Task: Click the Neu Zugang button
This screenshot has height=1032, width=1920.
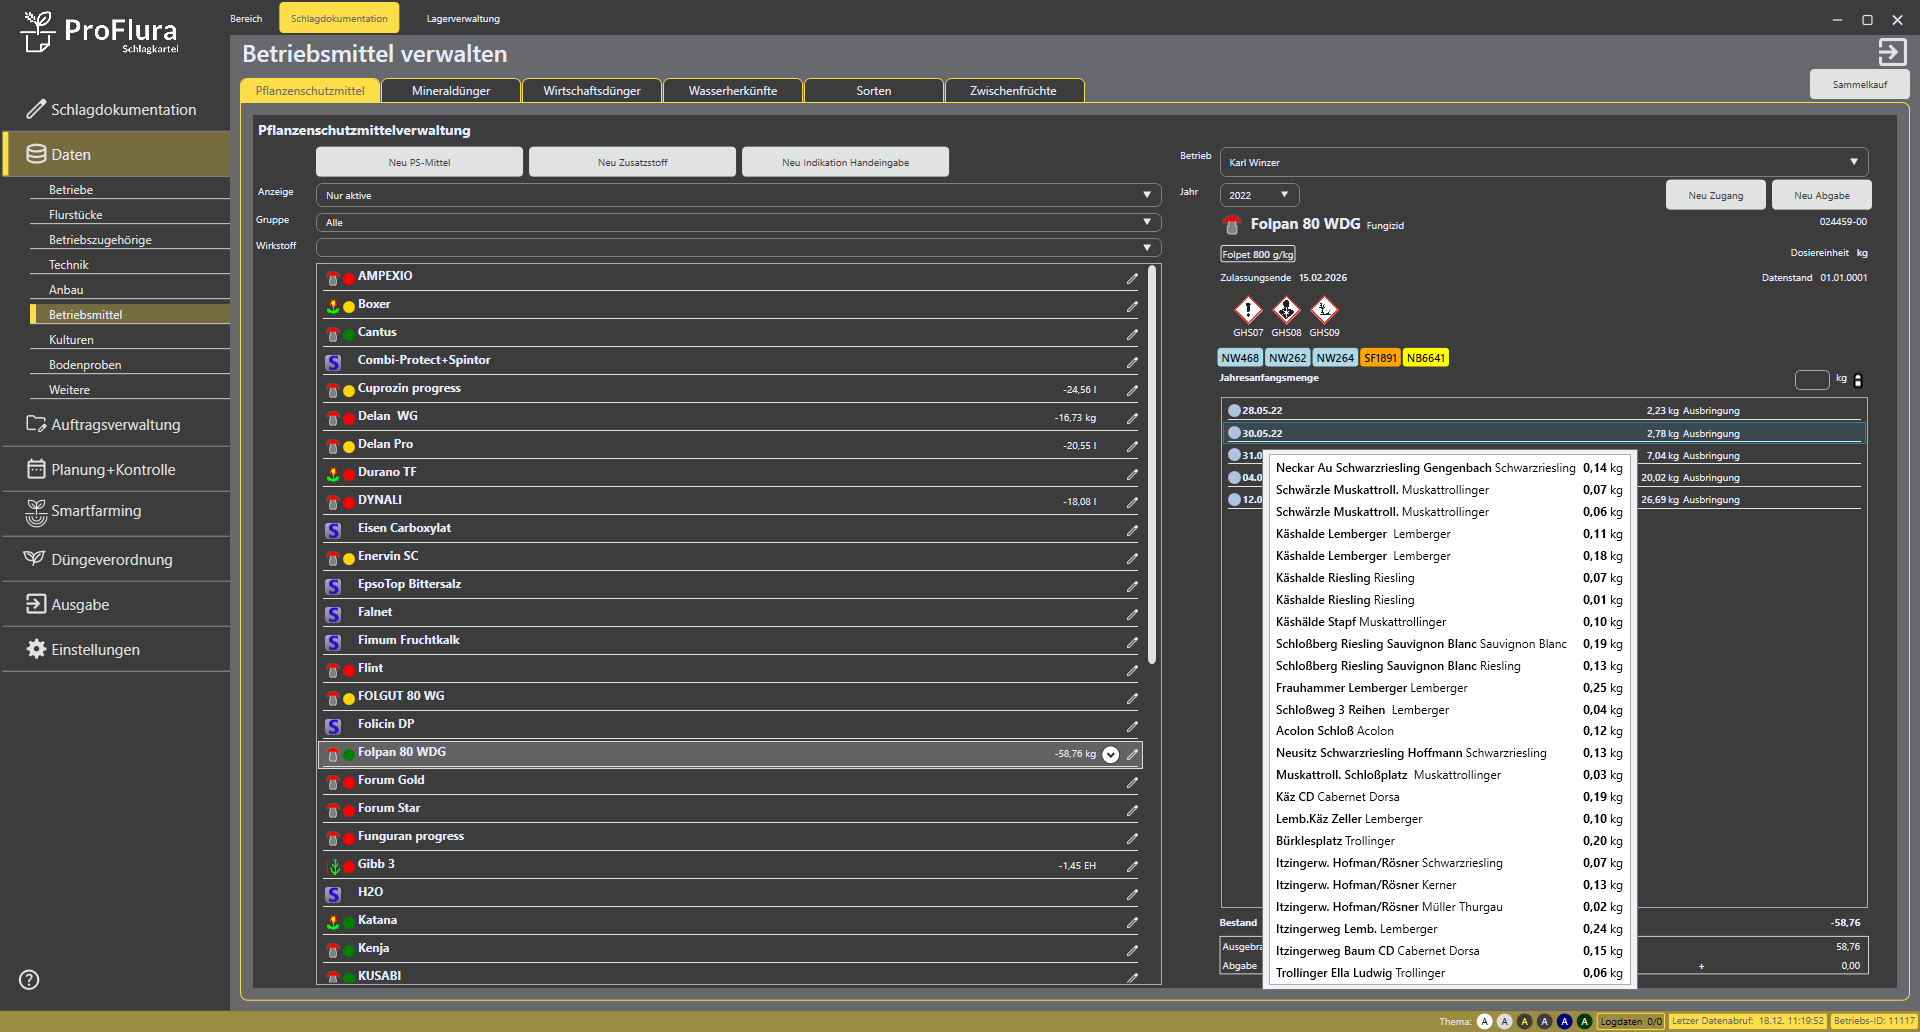Action: 1715,195
